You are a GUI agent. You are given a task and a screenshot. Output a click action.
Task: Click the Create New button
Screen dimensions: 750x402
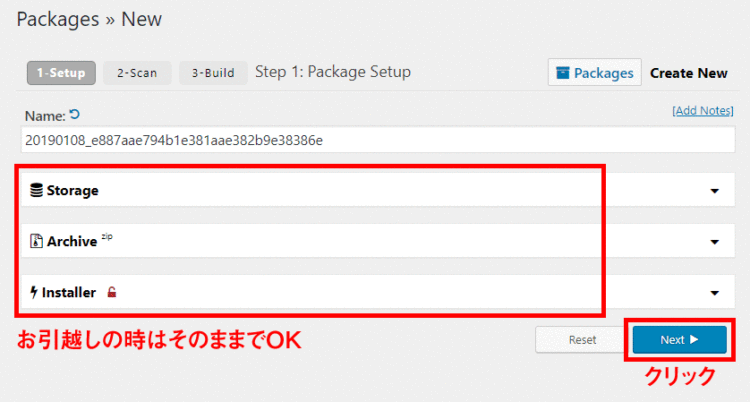click(x=689, y=73)
